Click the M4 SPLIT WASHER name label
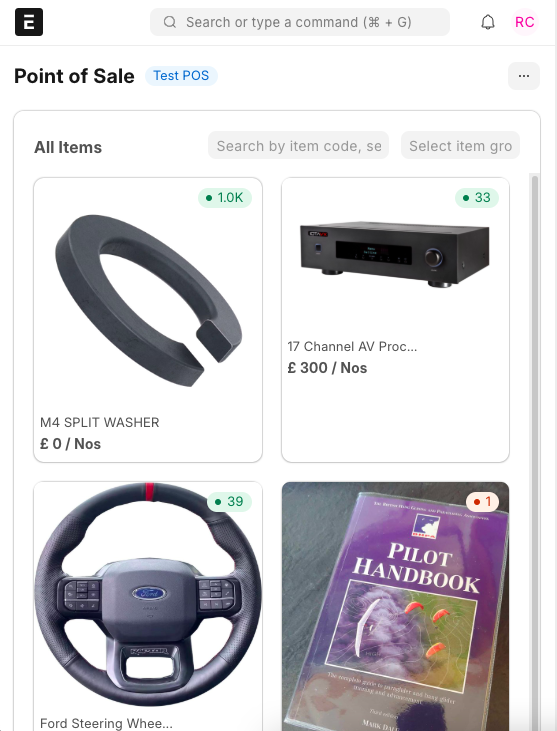The width and height of the screenshot is (557, 731). [x=100, y=422]
